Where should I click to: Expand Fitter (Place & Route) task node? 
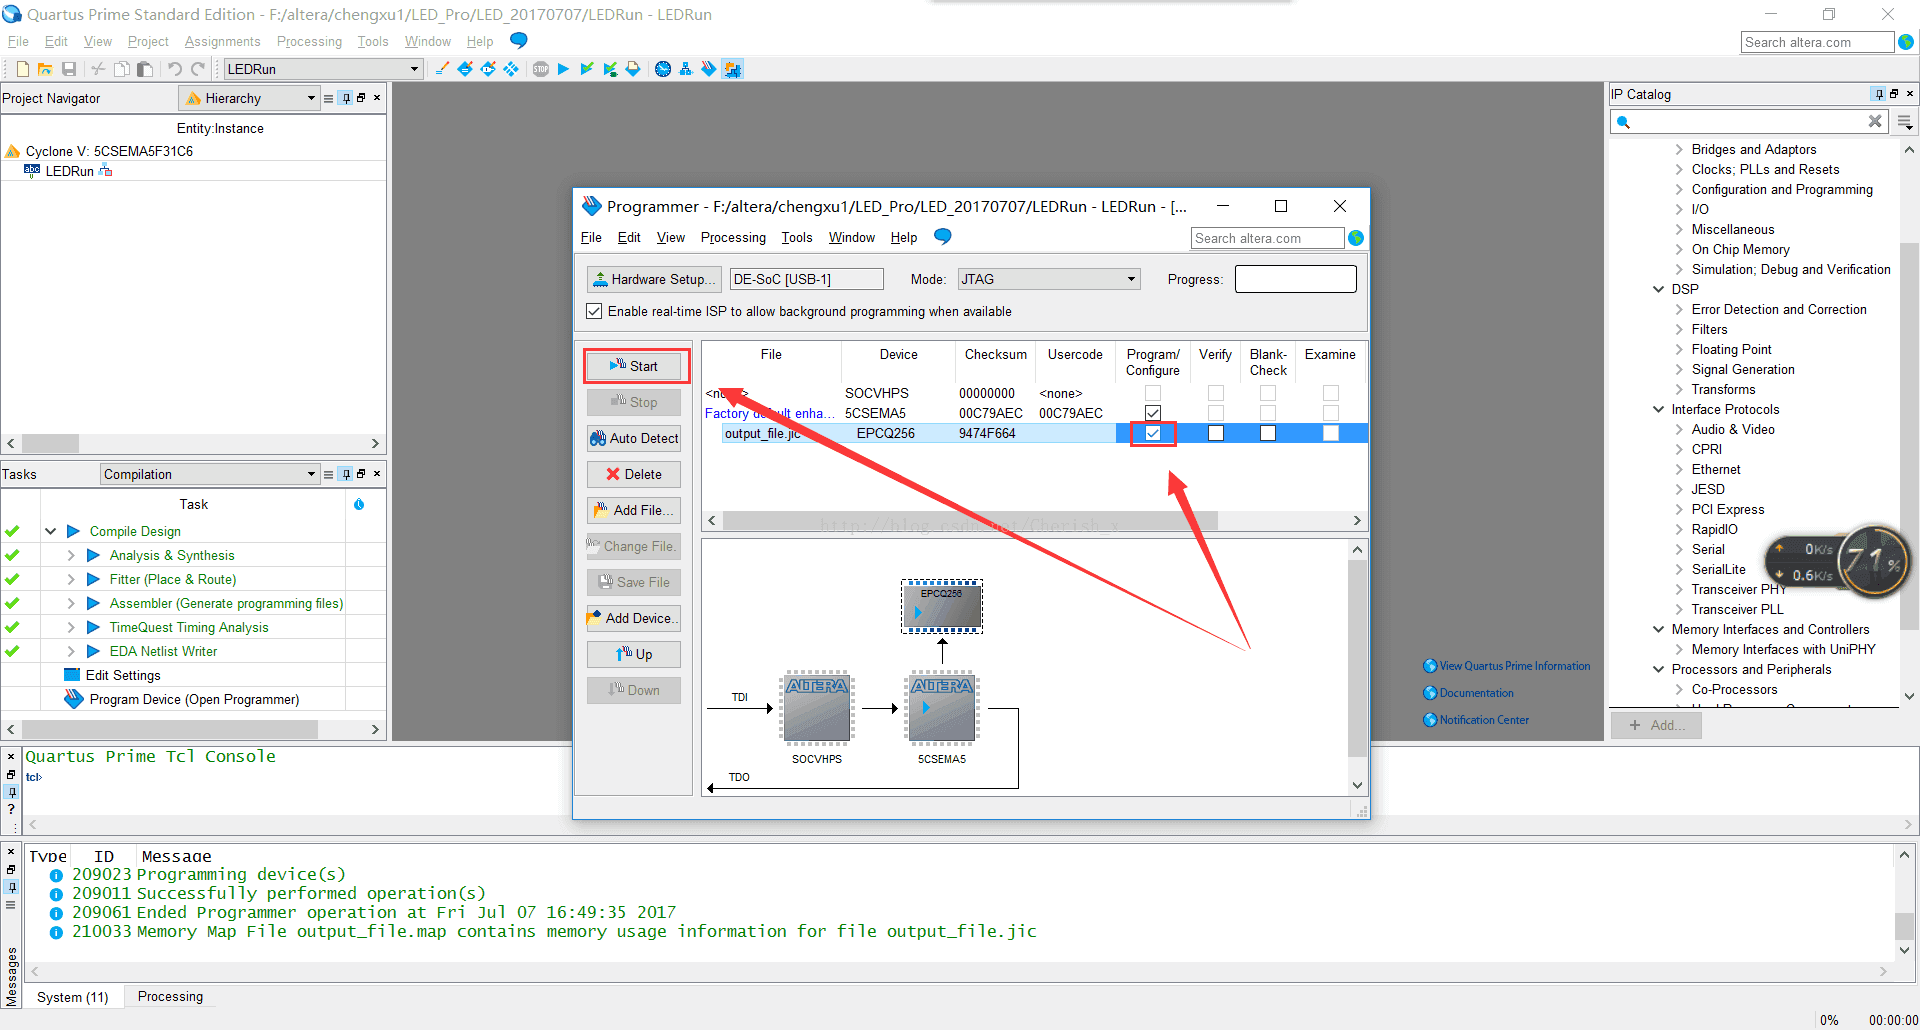(x=71, y=579)
